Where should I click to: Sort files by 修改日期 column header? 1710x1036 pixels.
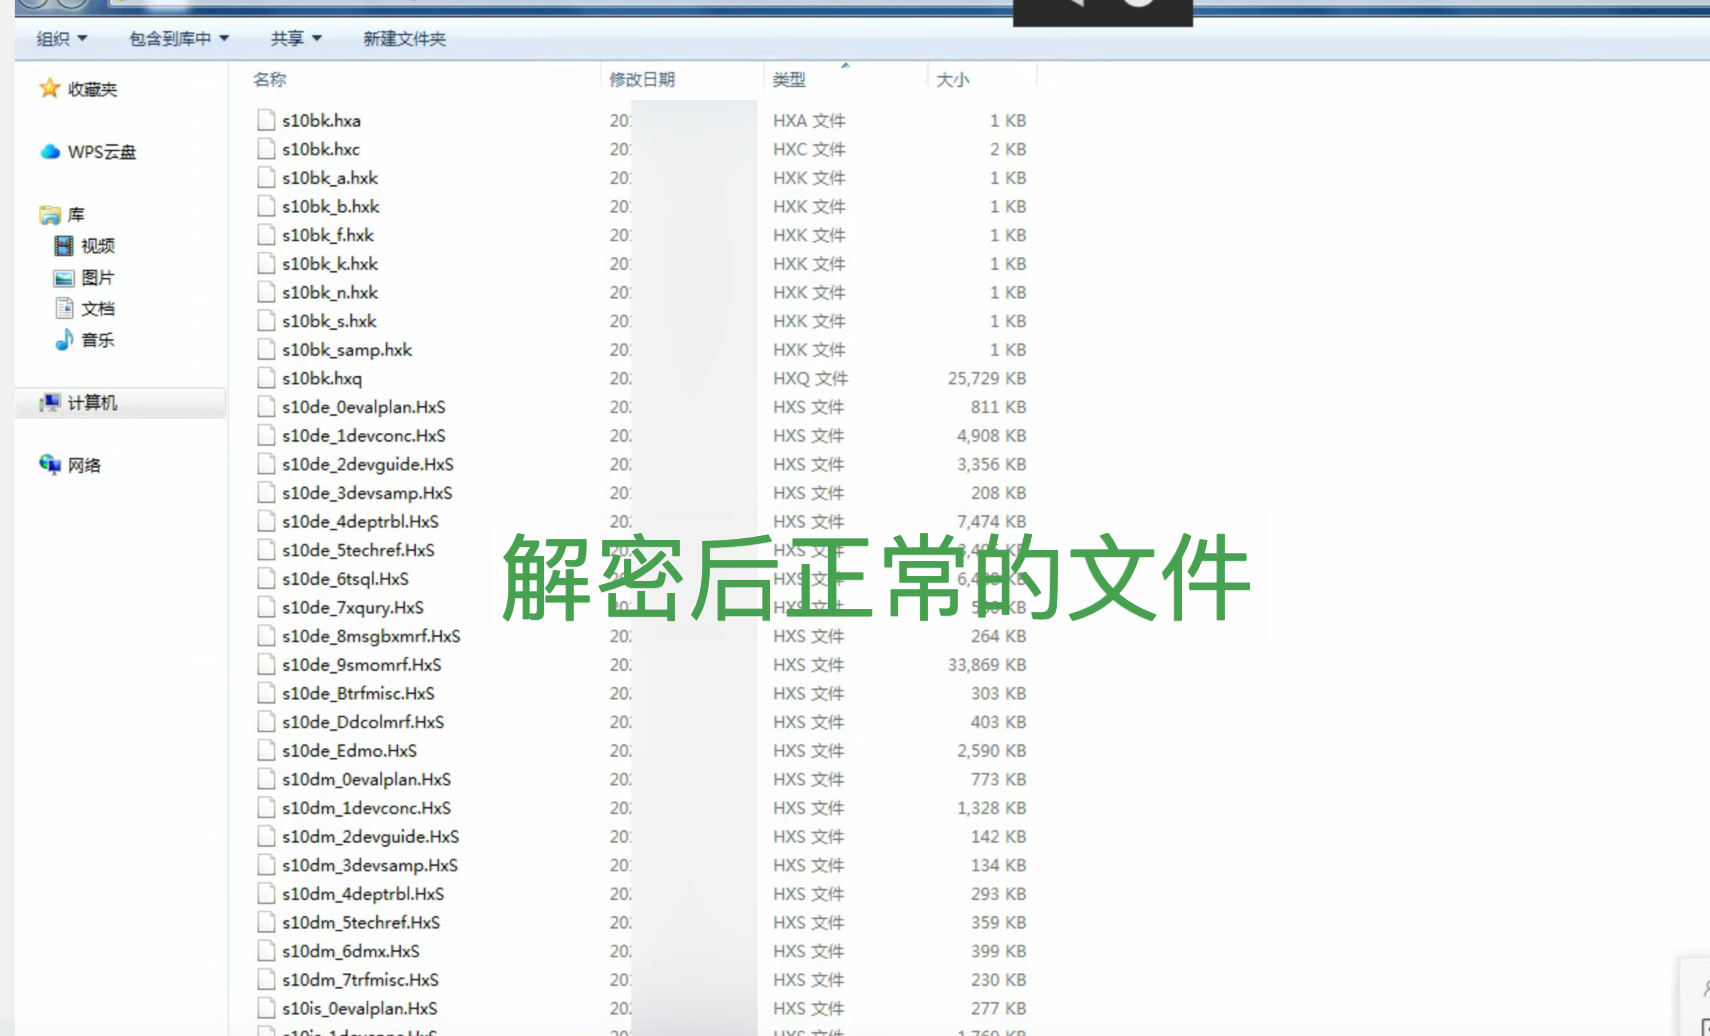coord(642,79)
